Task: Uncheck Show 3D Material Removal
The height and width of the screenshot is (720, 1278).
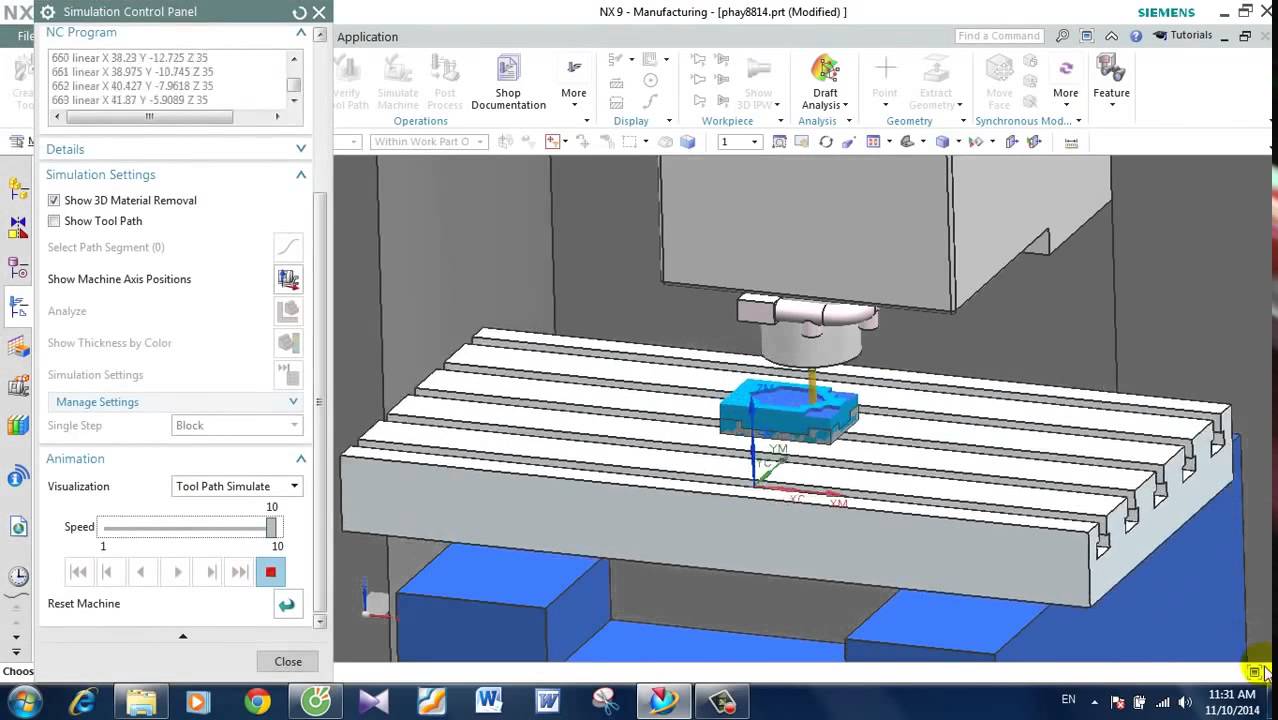Action: tap(54, 200)
